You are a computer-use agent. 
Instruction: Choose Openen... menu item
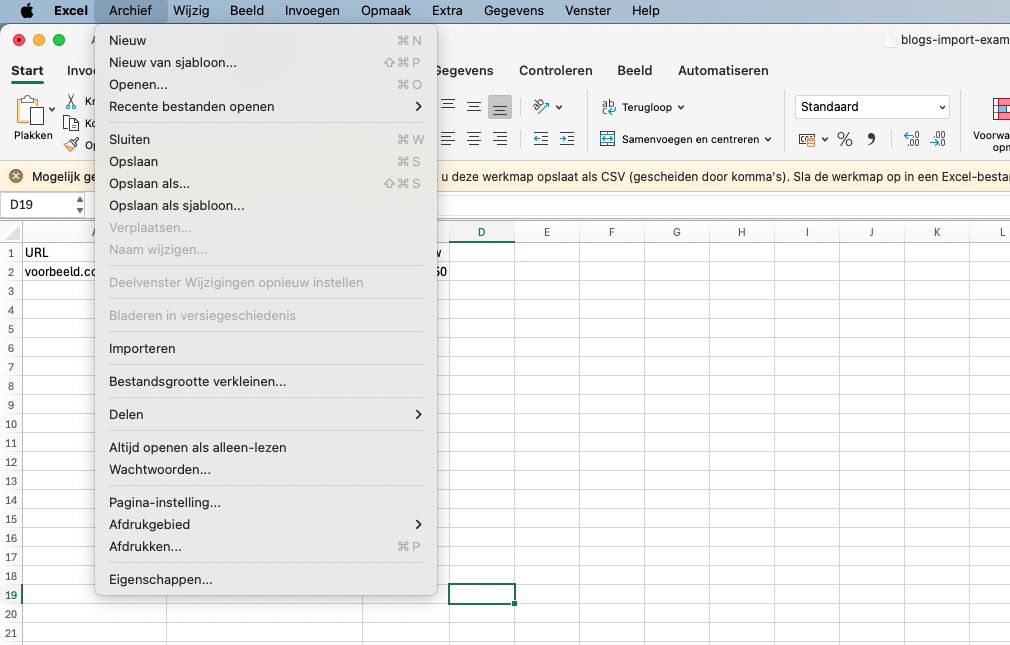[x=265, y=84]
